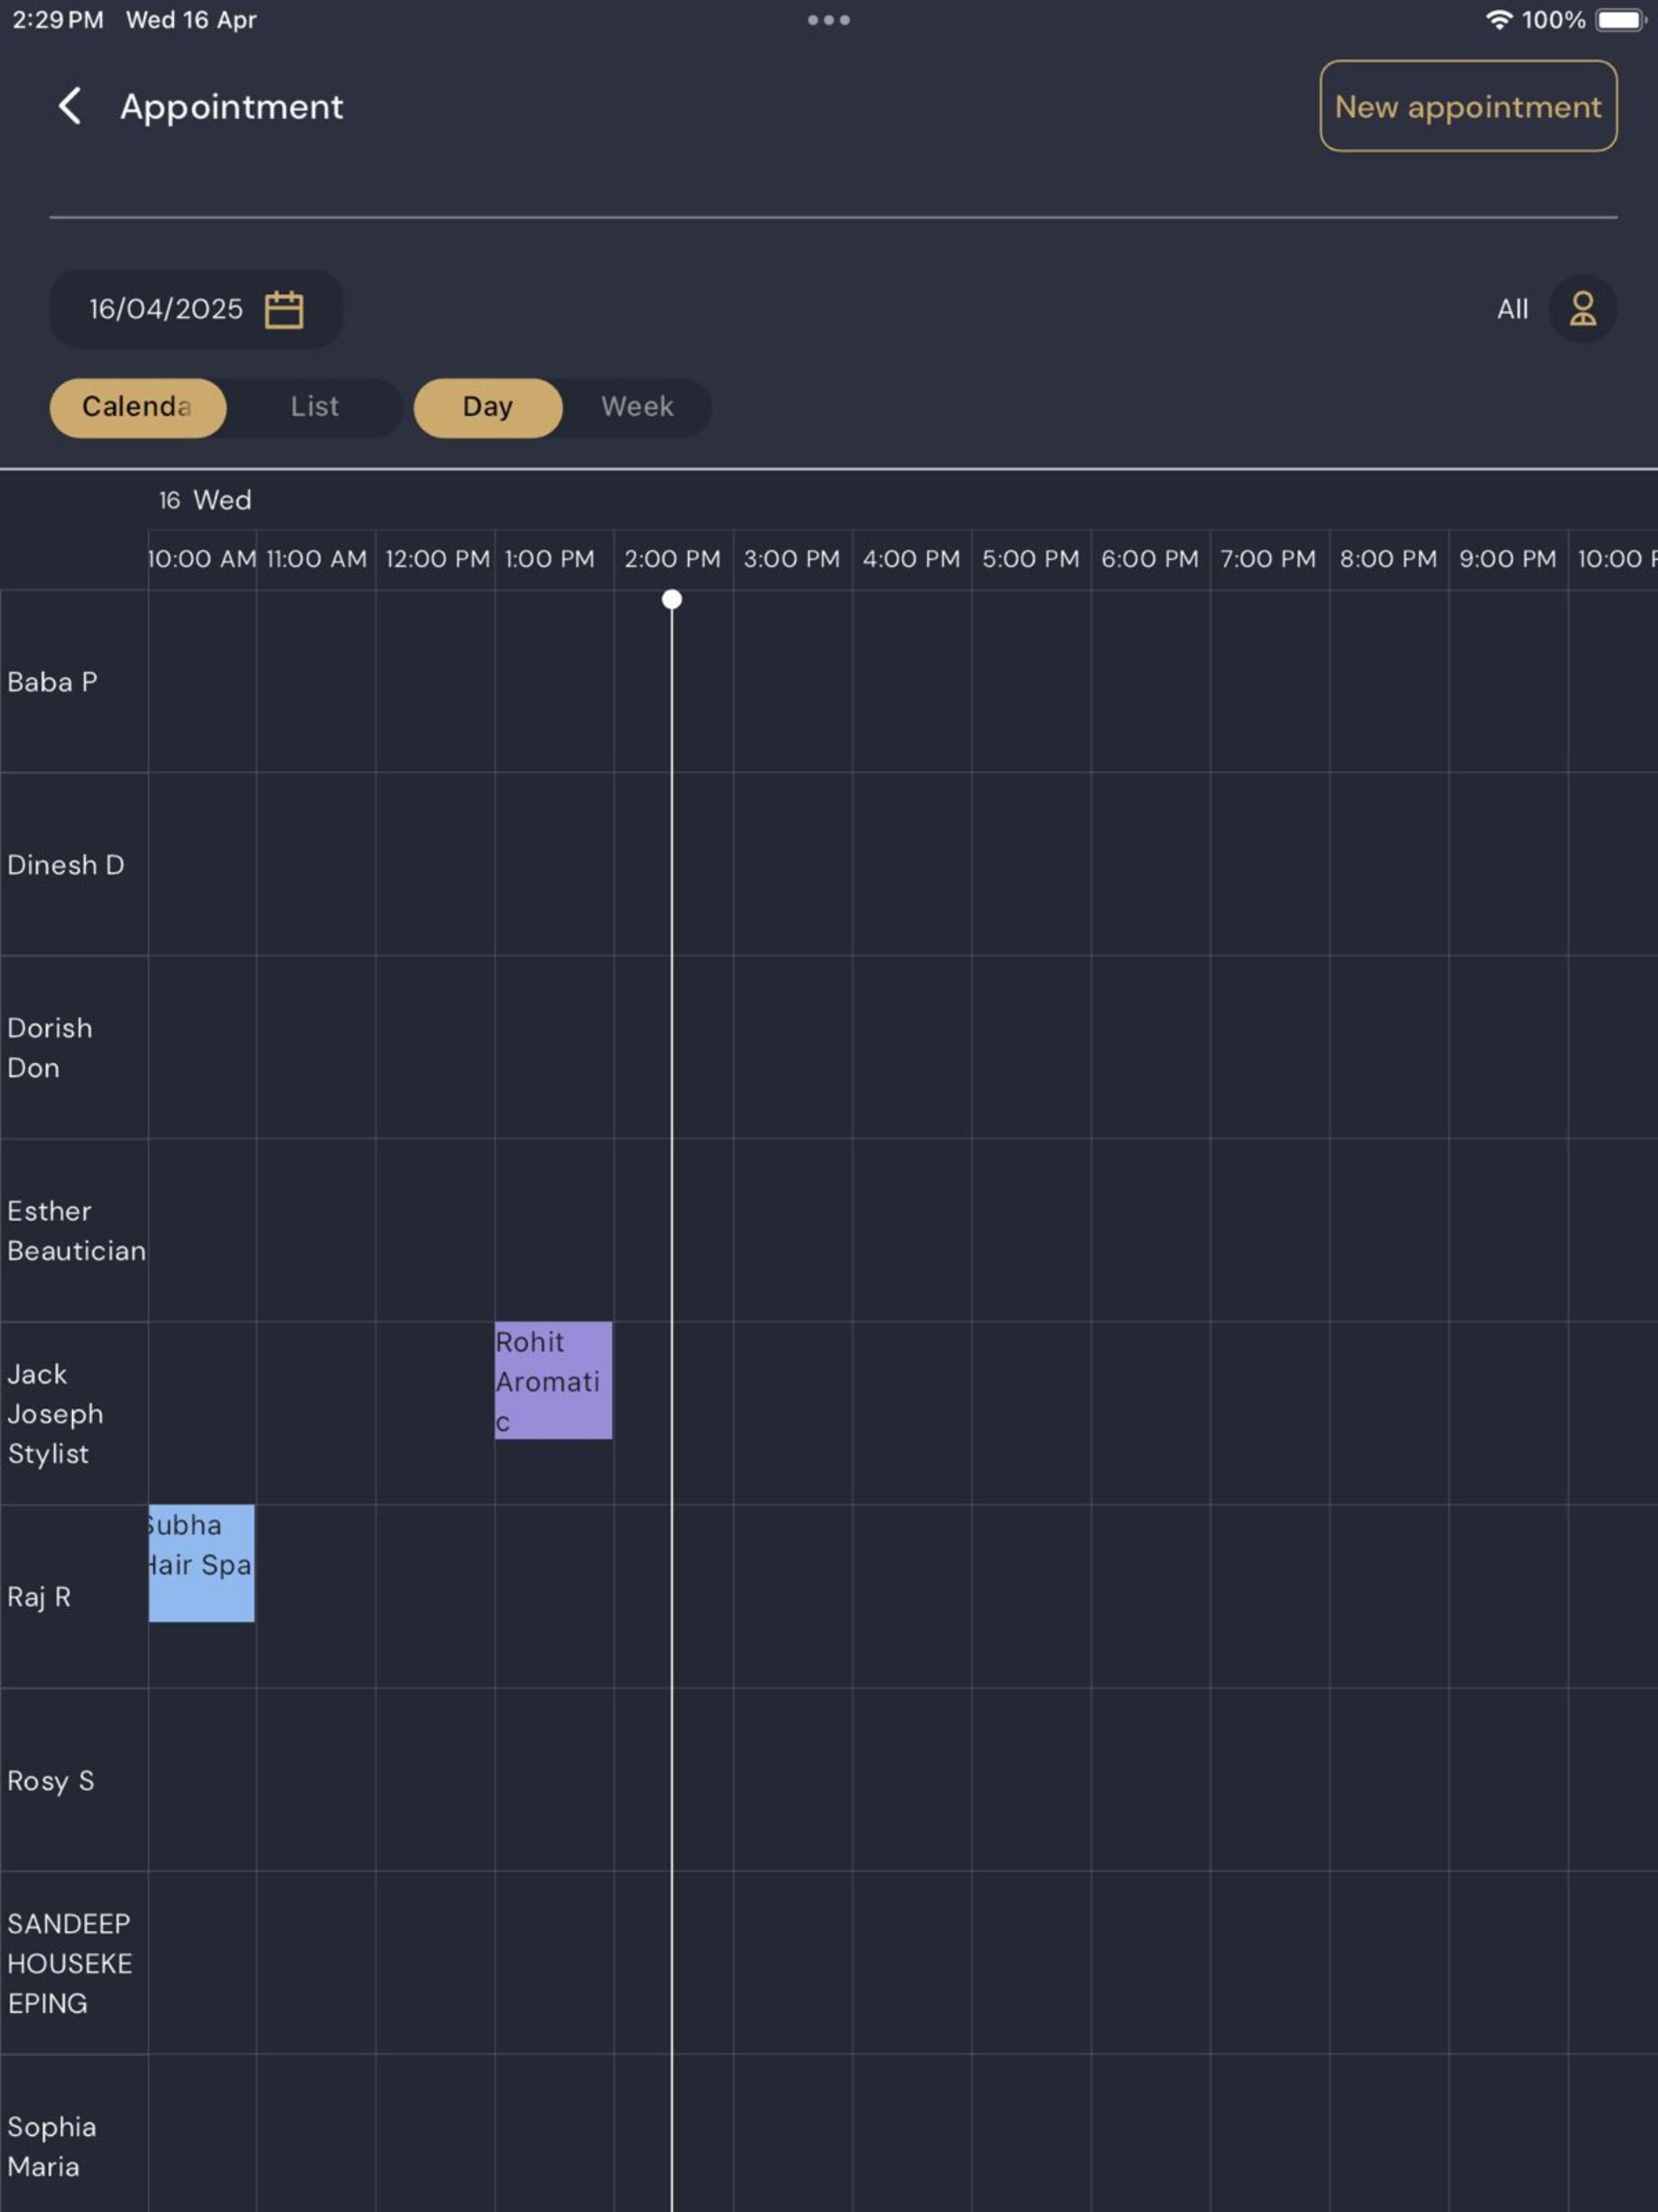
Task: Select the Baba P staff row
Action: (x=74, y=681)
